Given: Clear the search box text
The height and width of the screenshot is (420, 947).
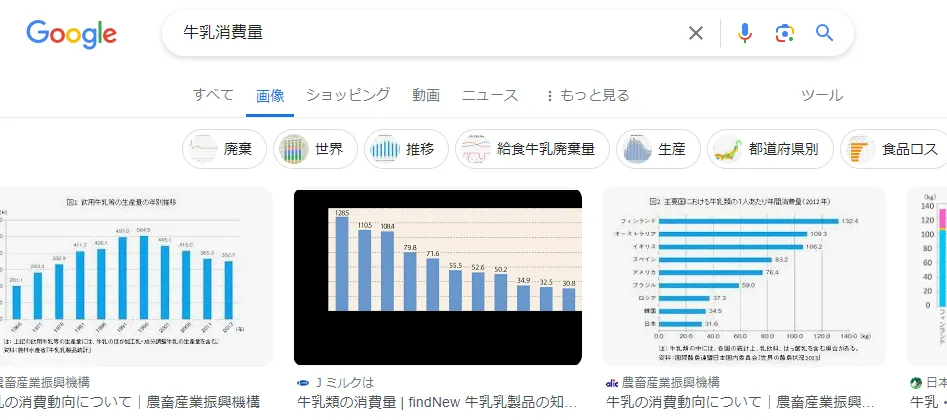Looking at the screenshot, I should click(x=696, y=33).
